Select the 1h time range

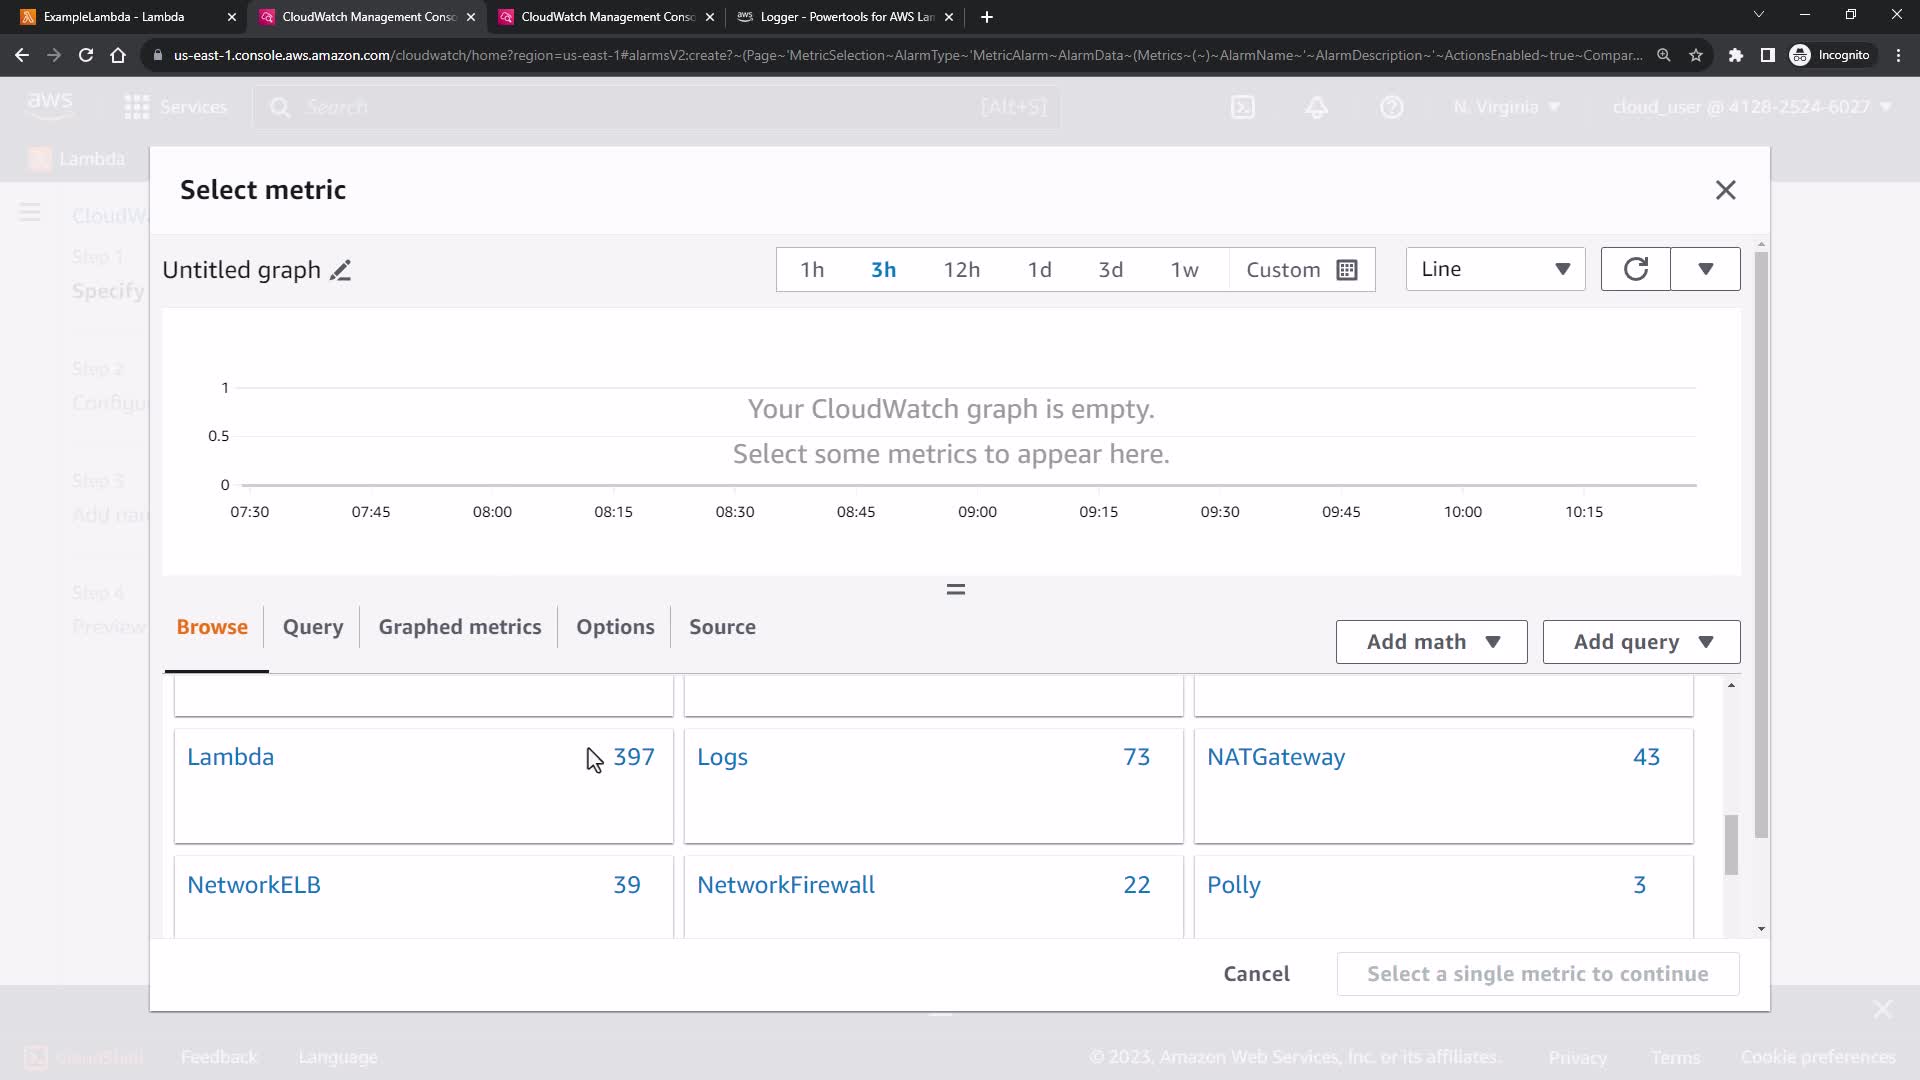pos(812,270)
